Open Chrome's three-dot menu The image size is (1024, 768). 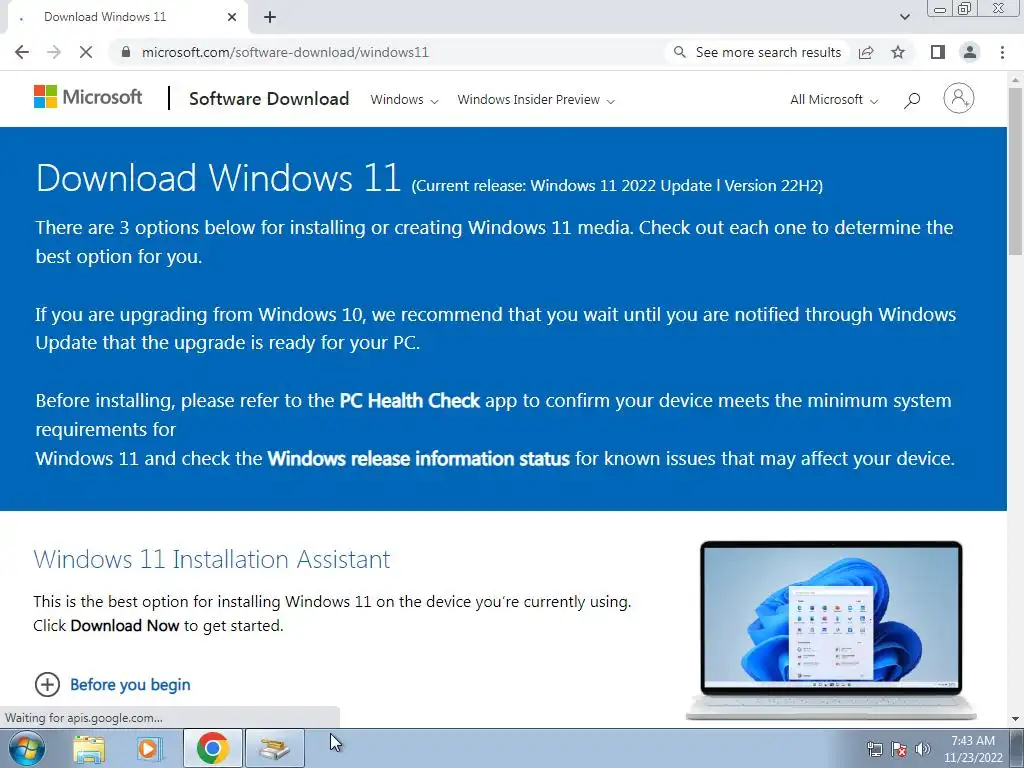(x=1002, y=52)
